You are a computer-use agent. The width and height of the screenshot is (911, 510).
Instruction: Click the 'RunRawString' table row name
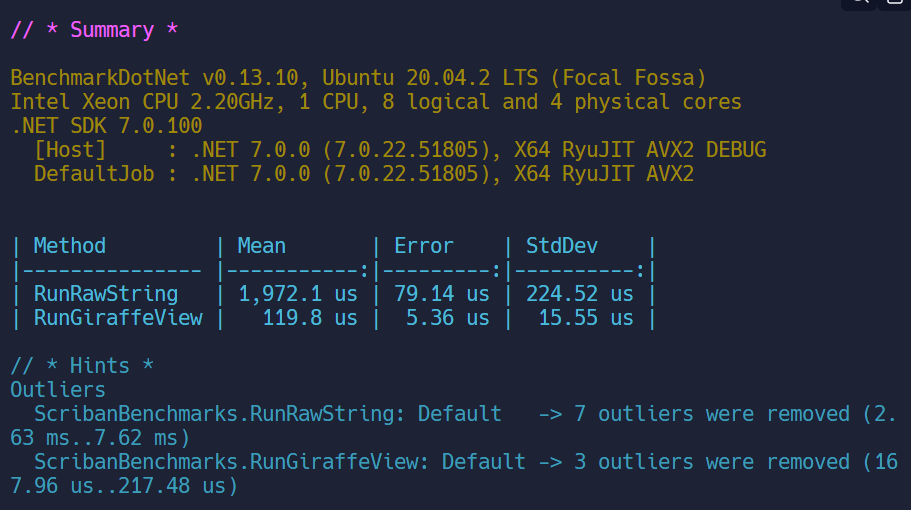click(106, 294)
